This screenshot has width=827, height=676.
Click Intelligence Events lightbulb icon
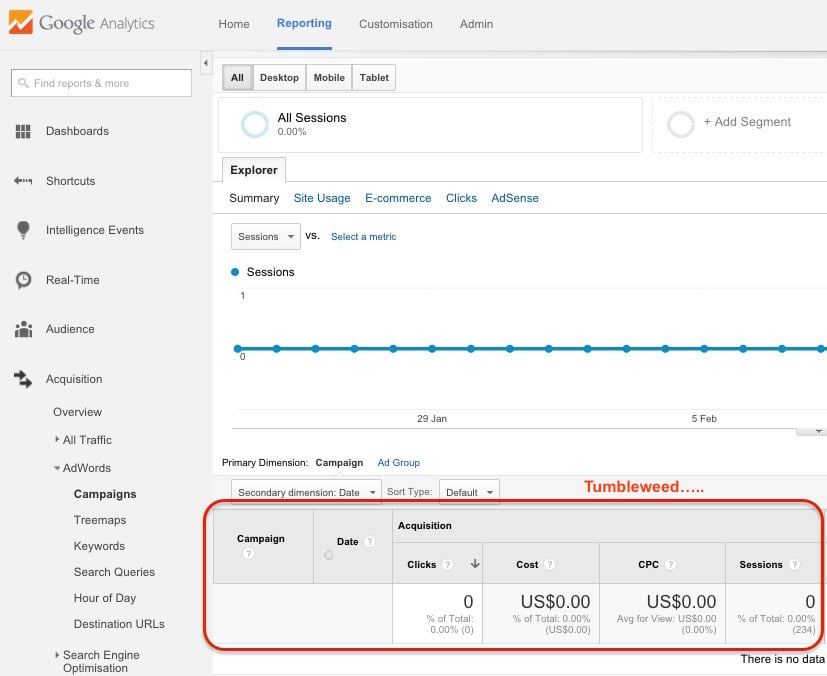point(23,230)
